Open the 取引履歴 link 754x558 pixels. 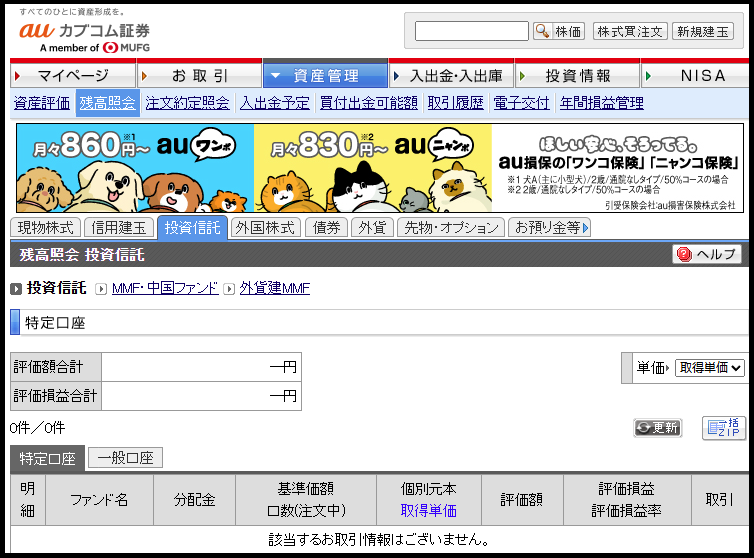[x=455, y=102]
